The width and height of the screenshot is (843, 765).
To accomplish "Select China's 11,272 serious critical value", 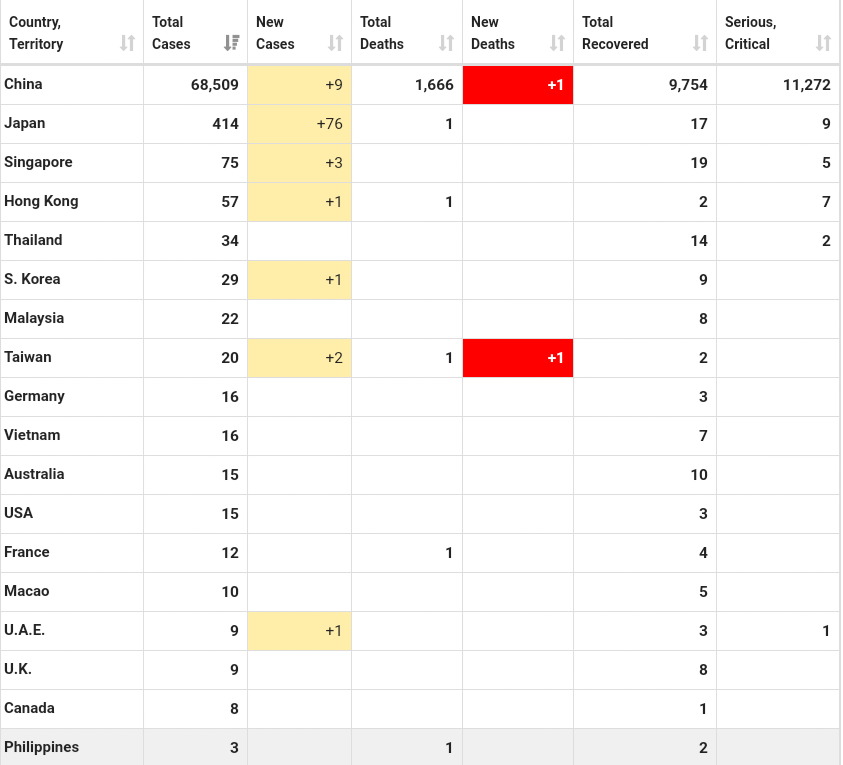I will pyautogui.click(x=806, y=85).
